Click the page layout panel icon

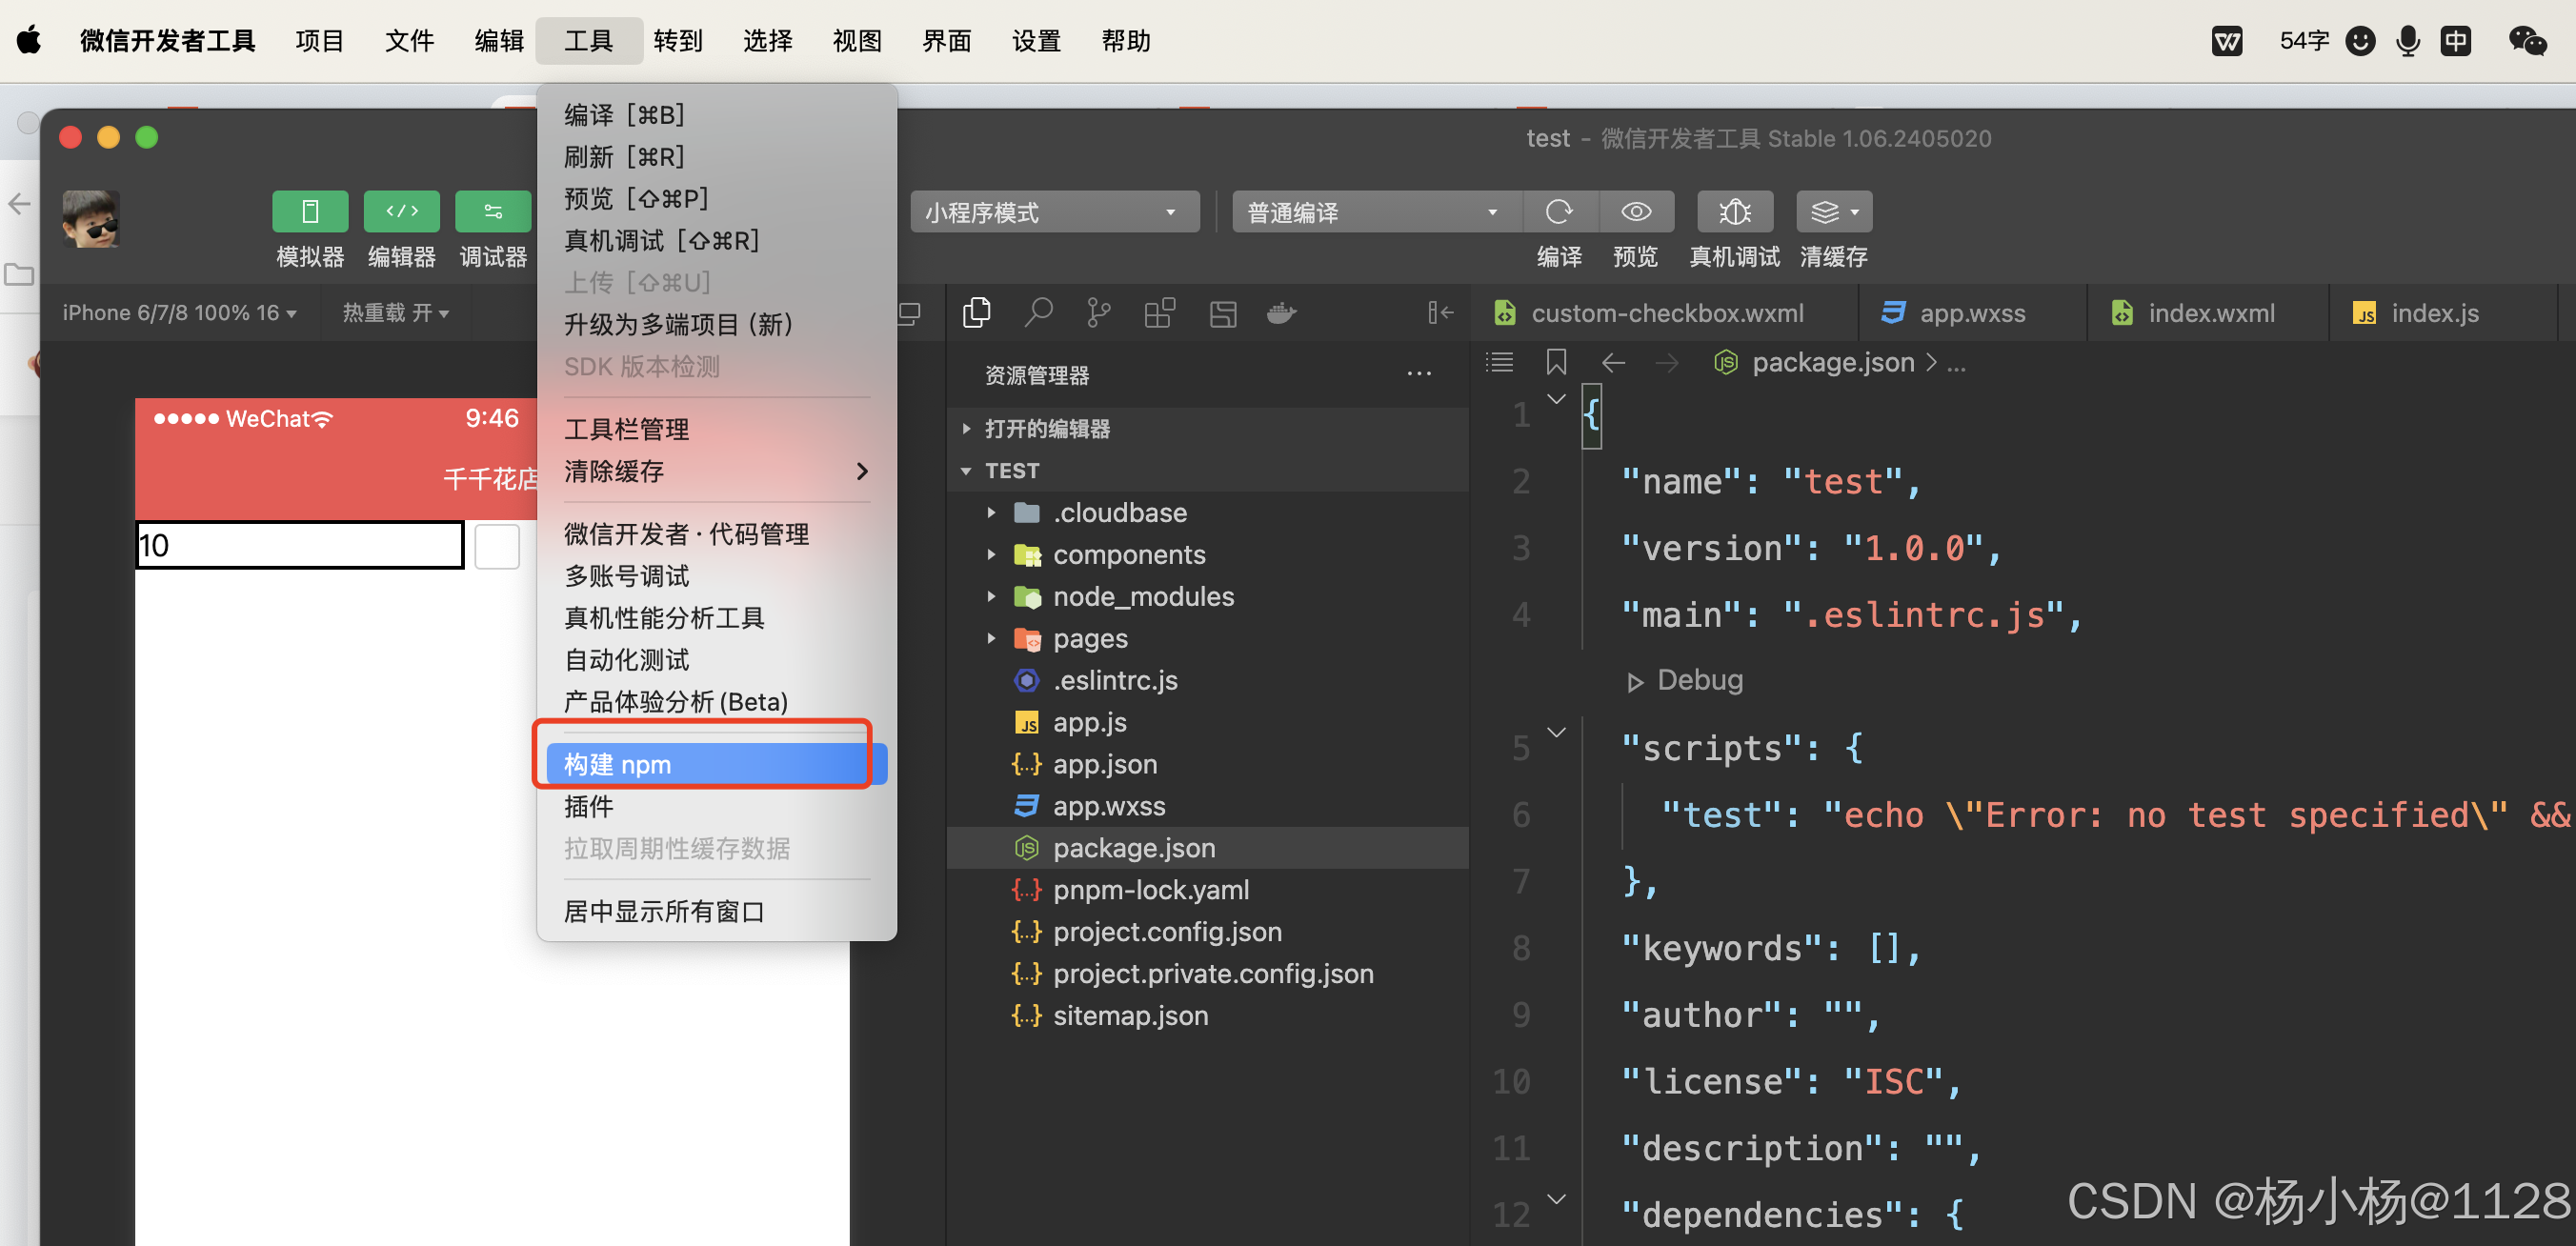pos(1223,314)
